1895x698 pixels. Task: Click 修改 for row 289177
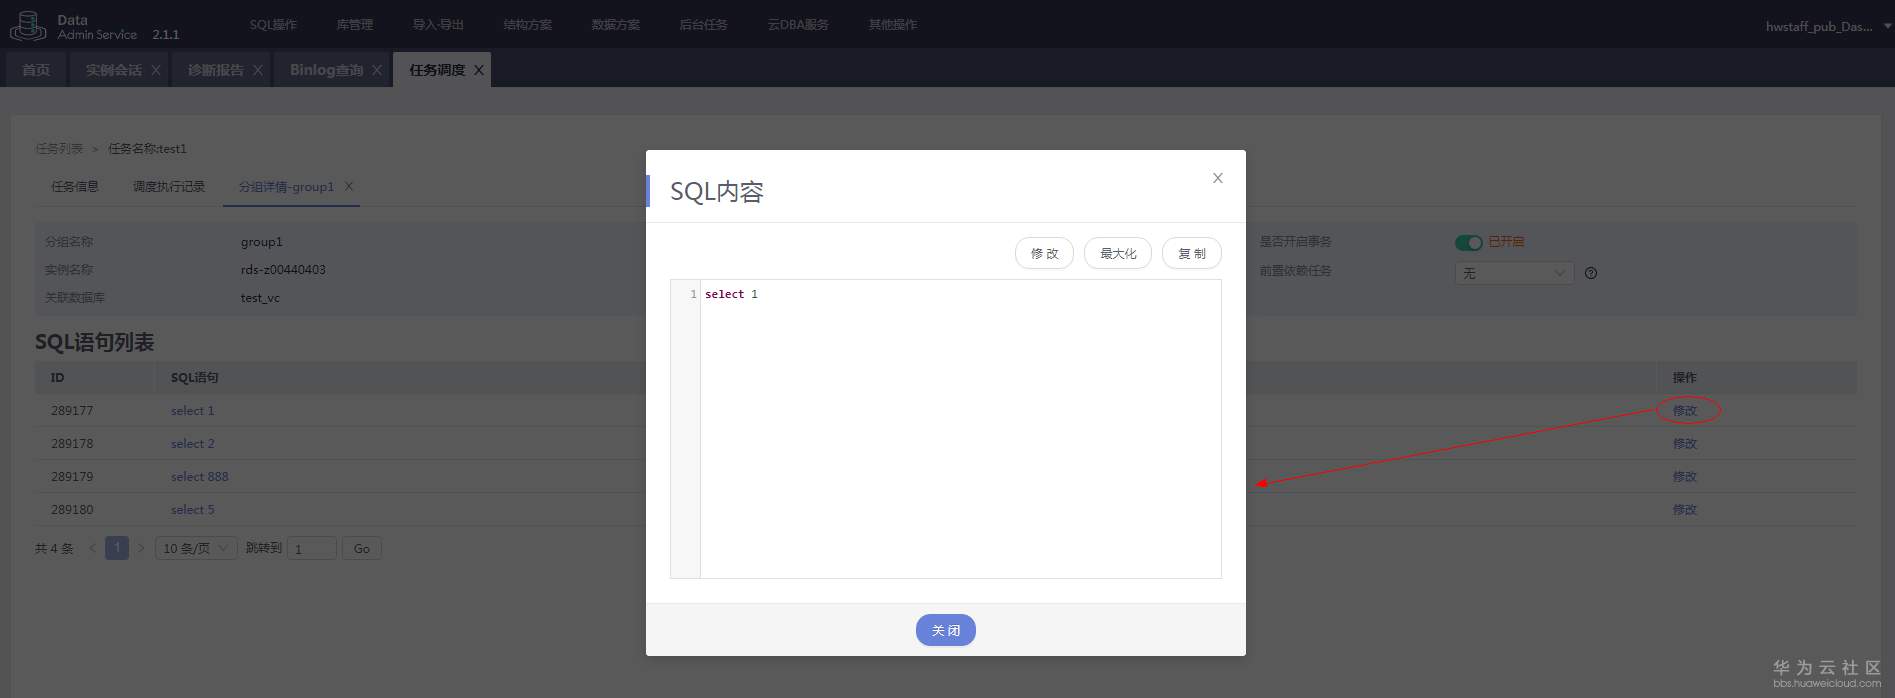[1685, 411]
